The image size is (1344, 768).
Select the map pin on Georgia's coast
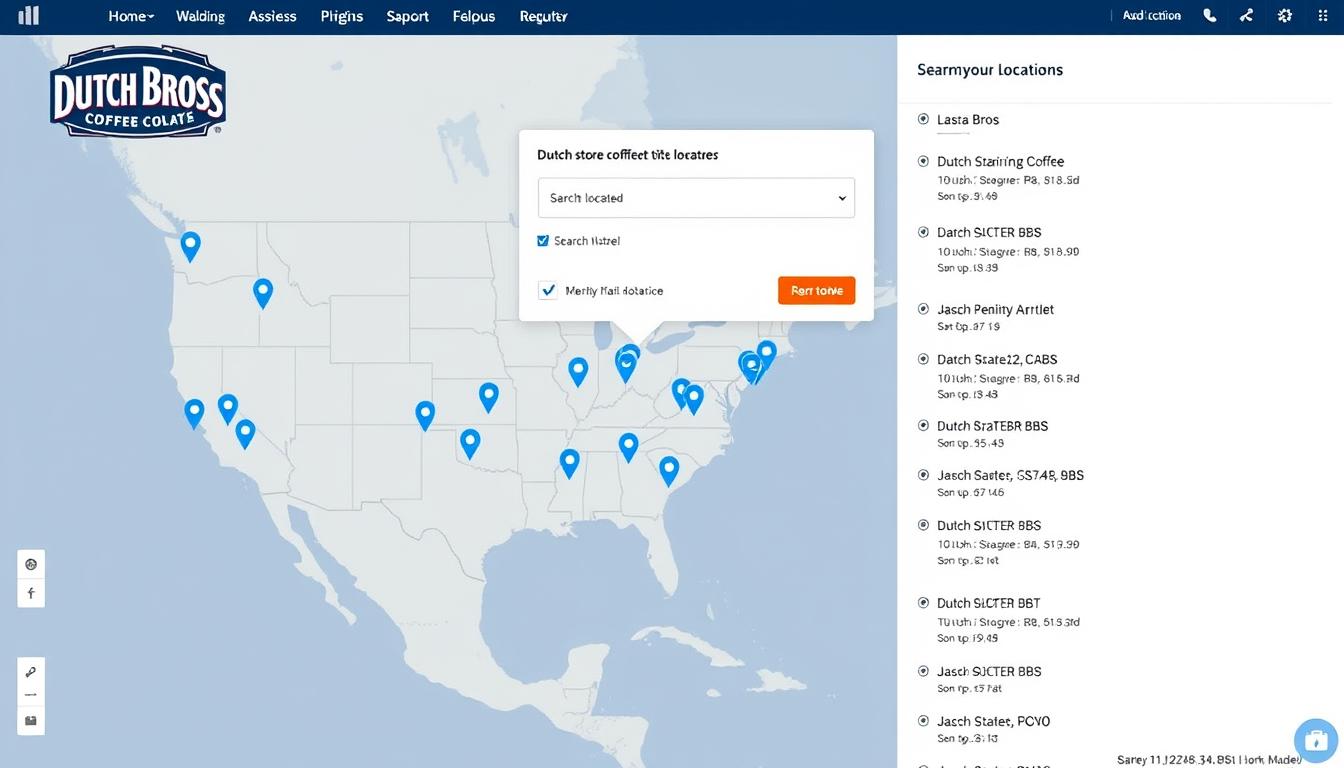point(669,470)
